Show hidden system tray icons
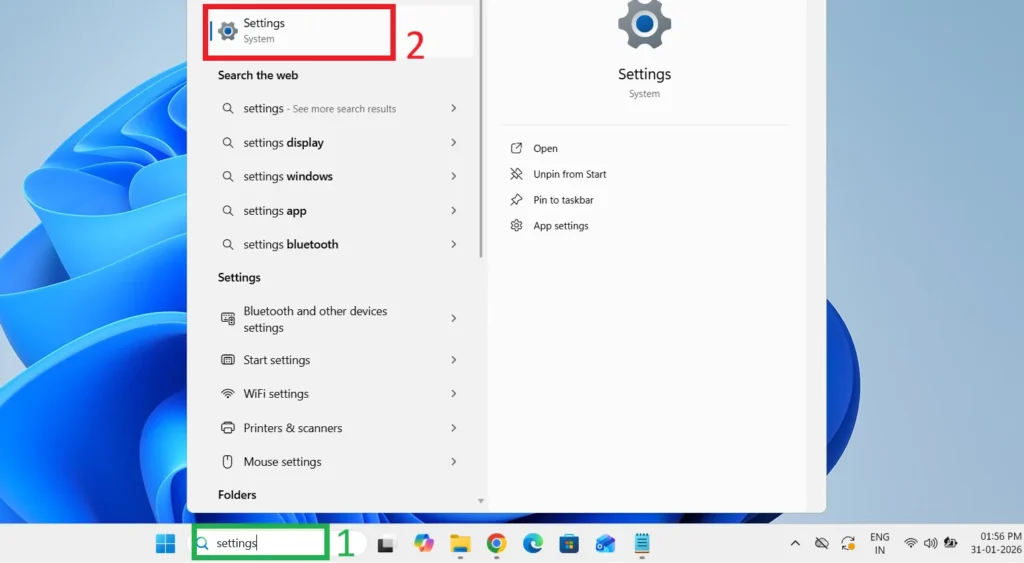The image size is (1024, 563). (795, 543)
